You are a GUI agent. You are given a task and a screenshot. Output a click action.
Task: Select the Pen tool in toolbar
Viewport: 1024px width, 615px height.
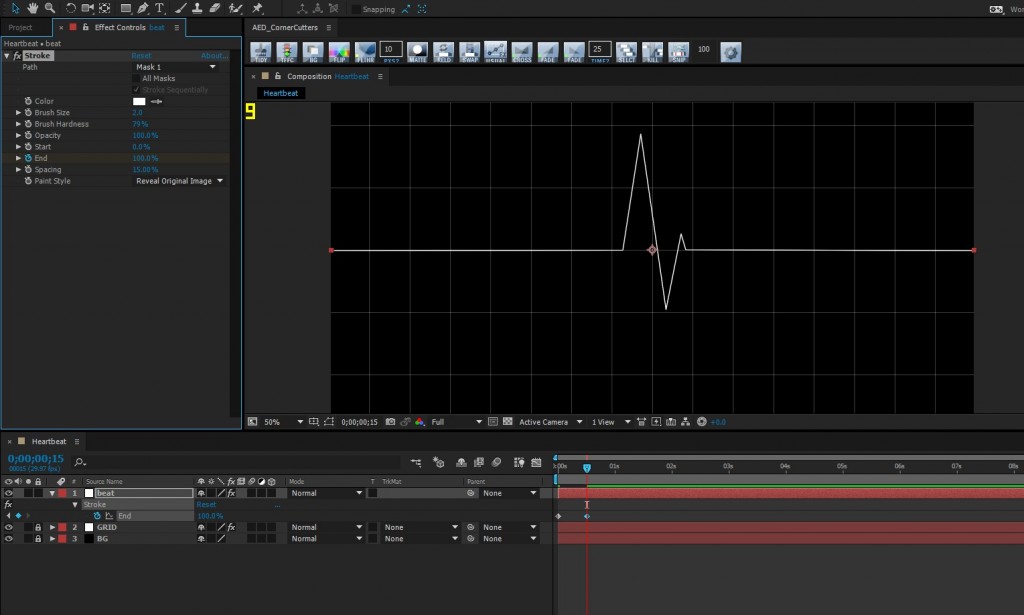point(143,8)
